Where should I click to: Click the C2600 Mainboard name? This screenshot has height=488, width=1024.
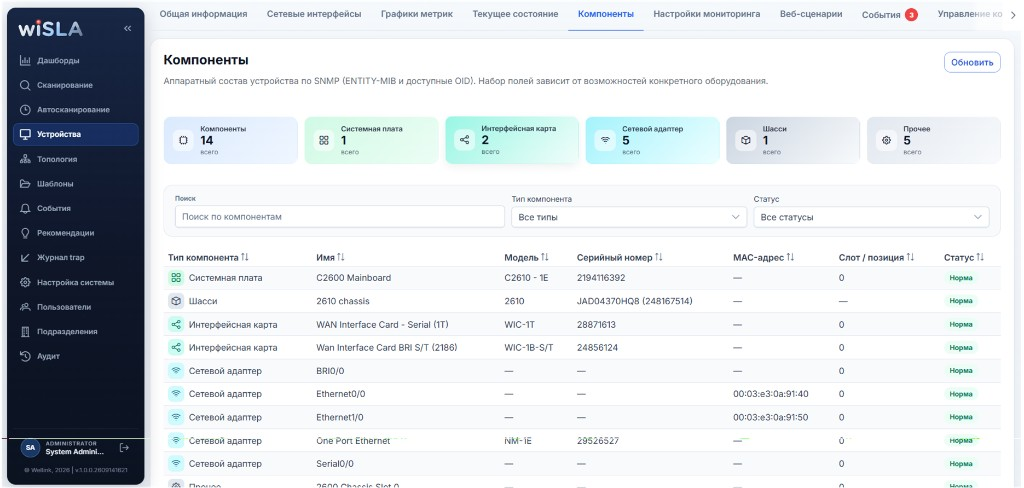coord(353,278)
